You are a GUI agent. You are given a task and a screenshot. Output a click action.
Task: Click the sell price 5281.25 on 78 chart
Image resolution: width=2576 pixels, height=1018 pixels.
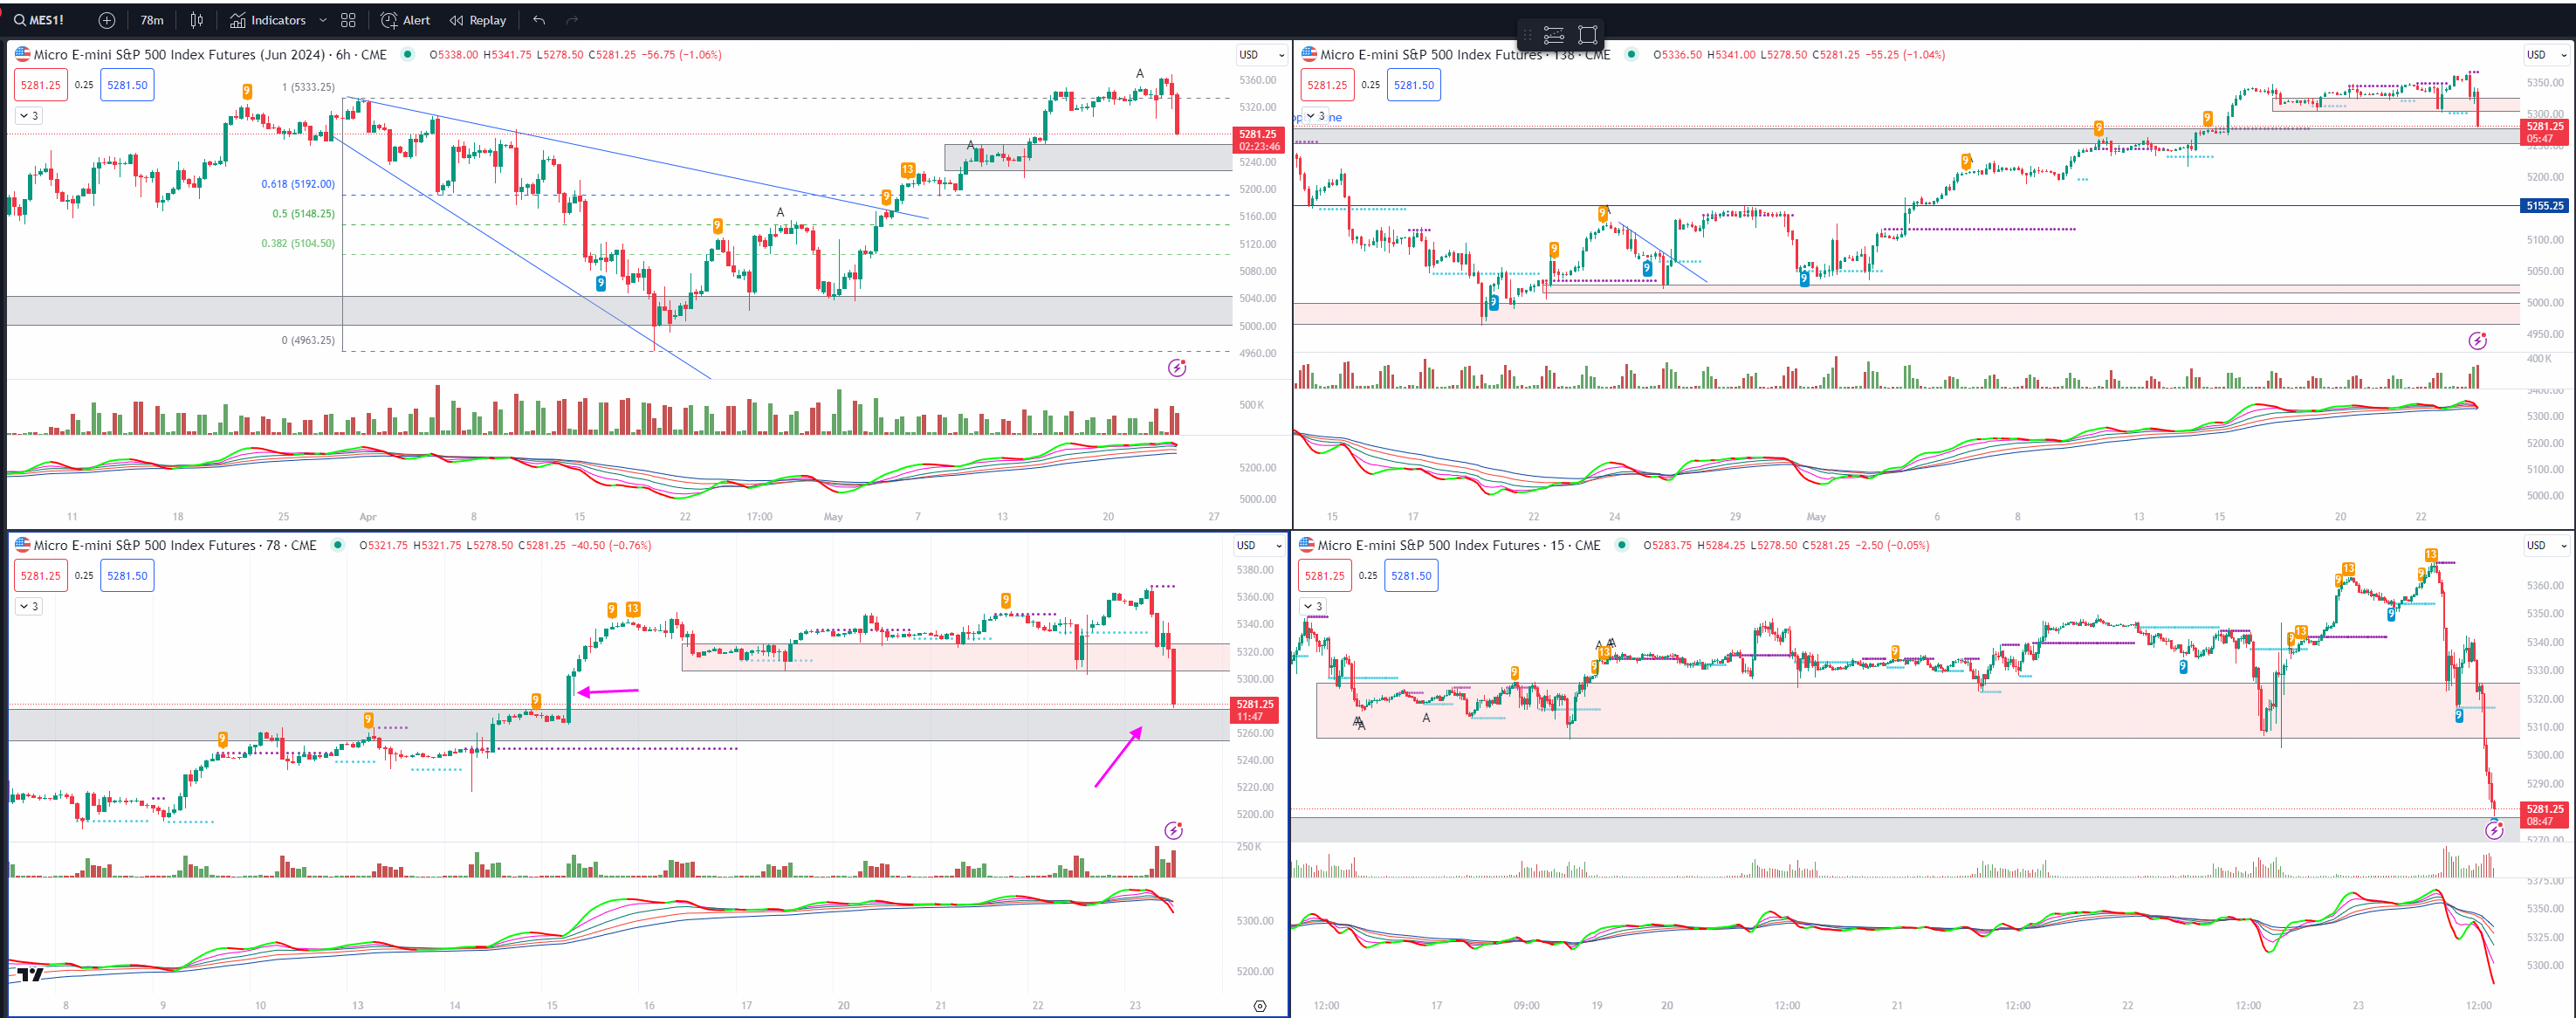41,576
